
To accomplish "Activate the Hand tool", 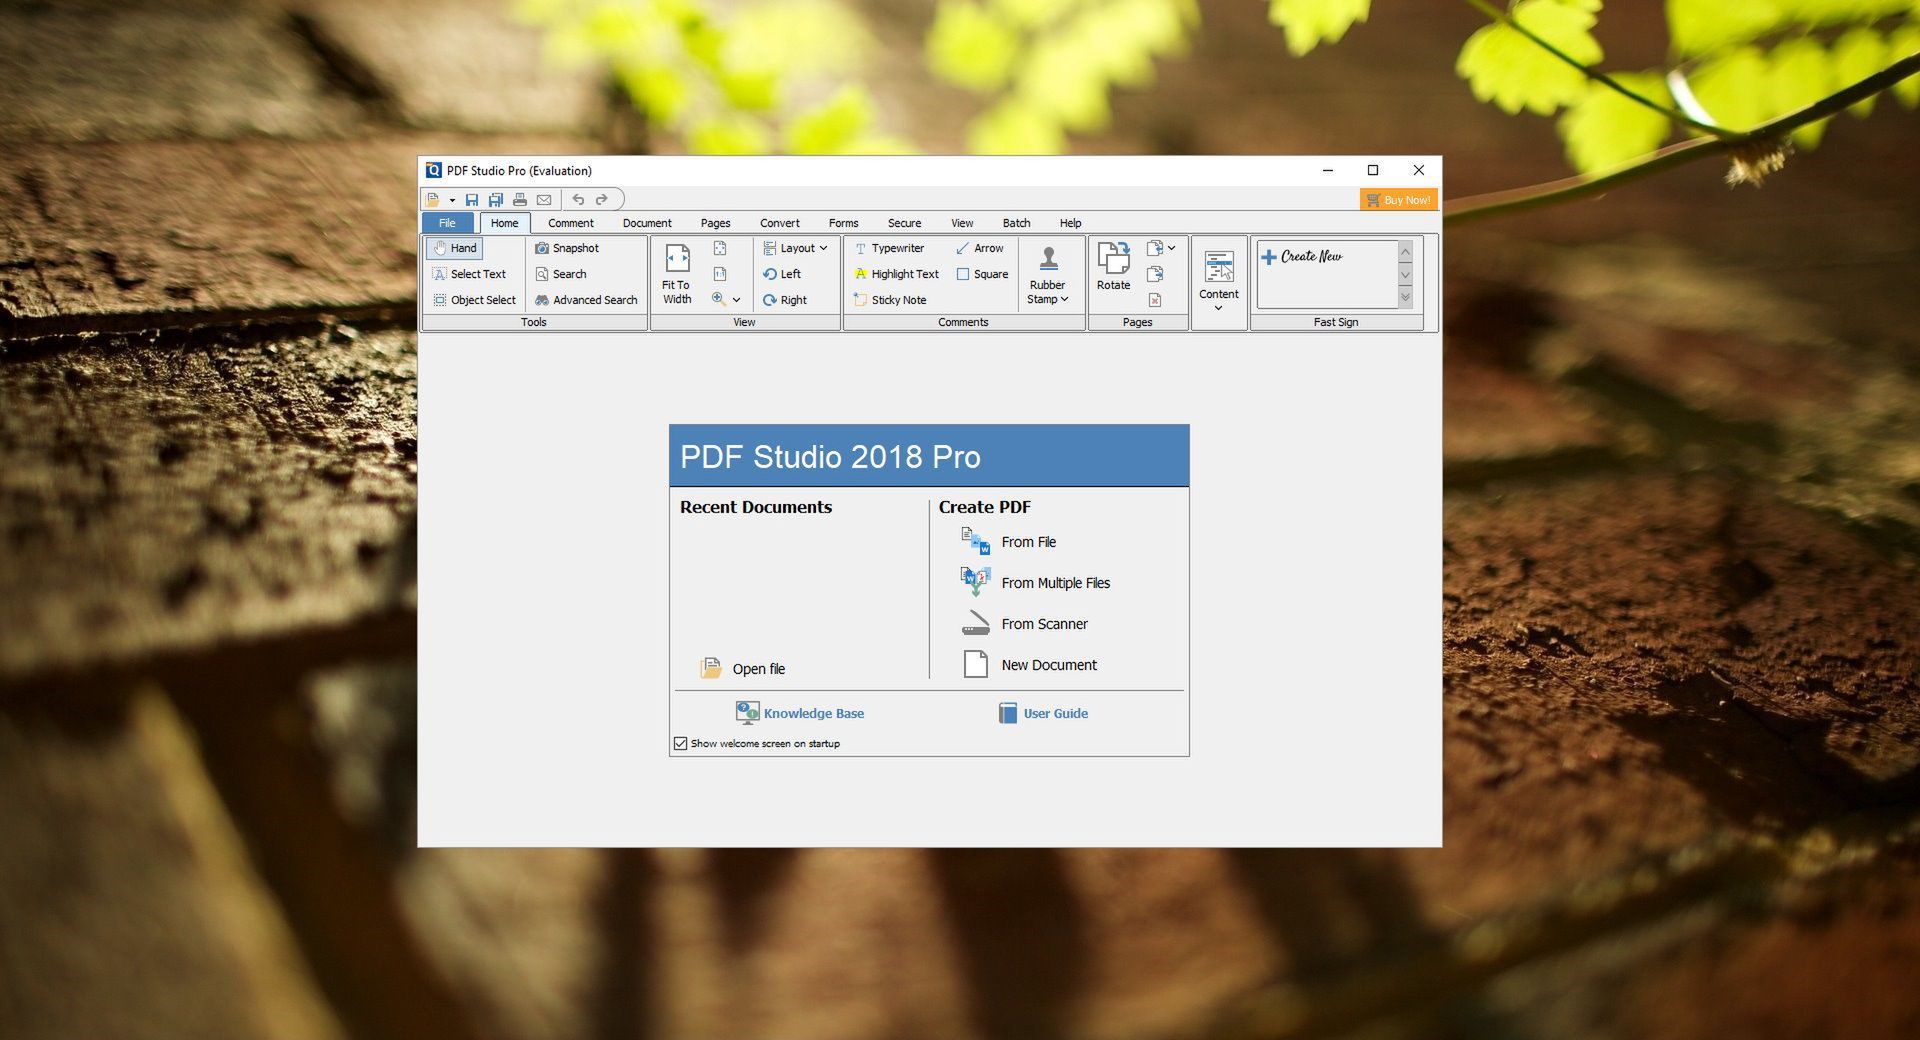I will (455, 248).
